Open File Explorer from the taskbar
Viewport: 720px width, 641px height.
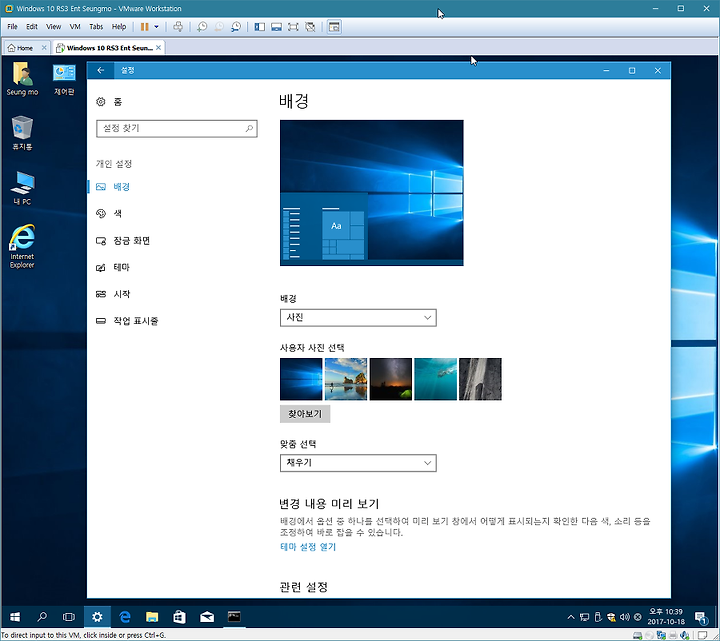pyautogui.click(x=152, y=617)
